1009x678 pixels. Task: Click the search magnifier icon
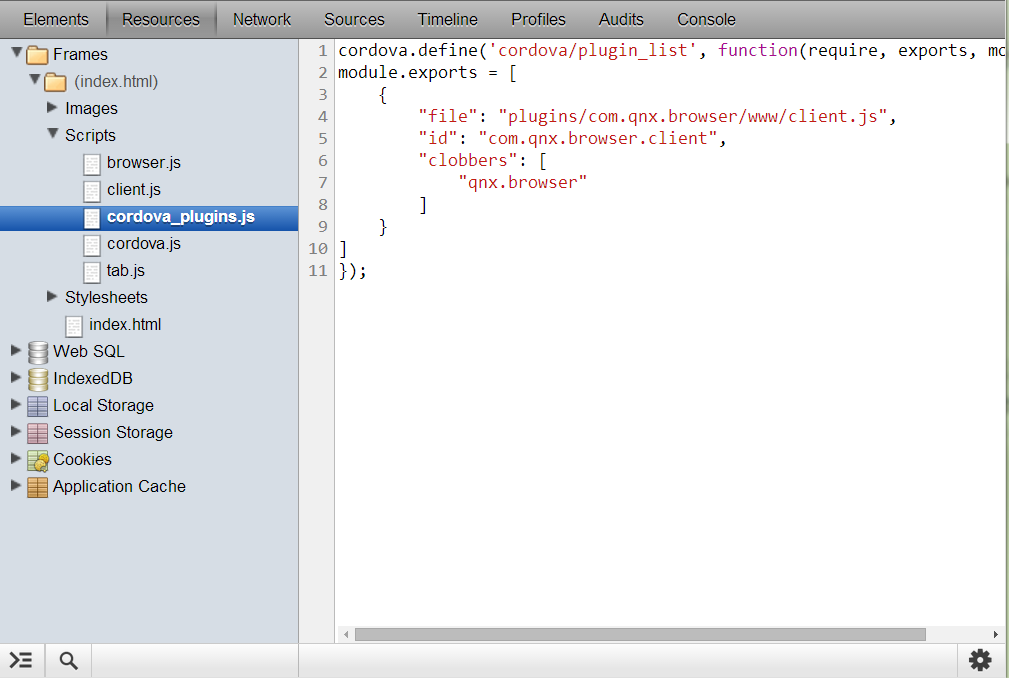[x=68, y=660]
